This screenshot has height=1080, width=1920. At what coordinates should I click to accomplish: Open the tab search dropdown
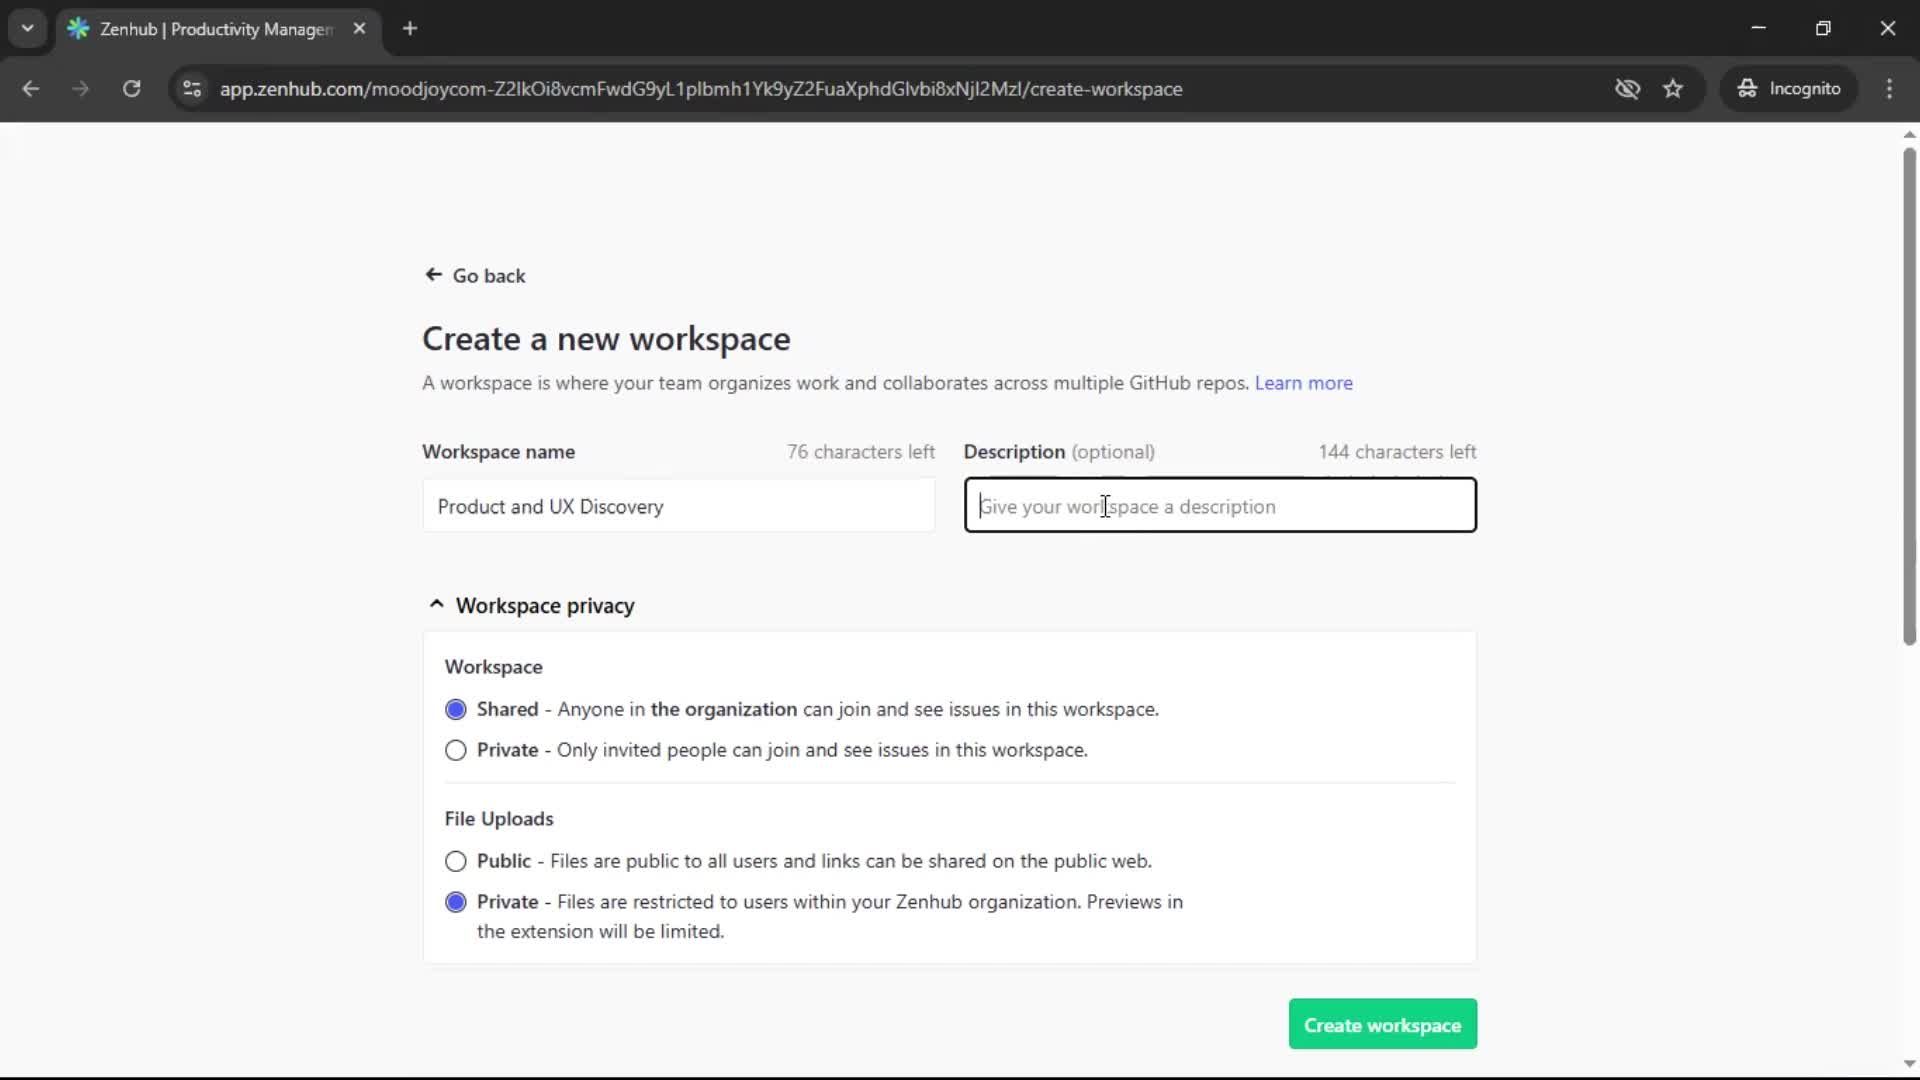pyautogui.click(x=27, y=28)
